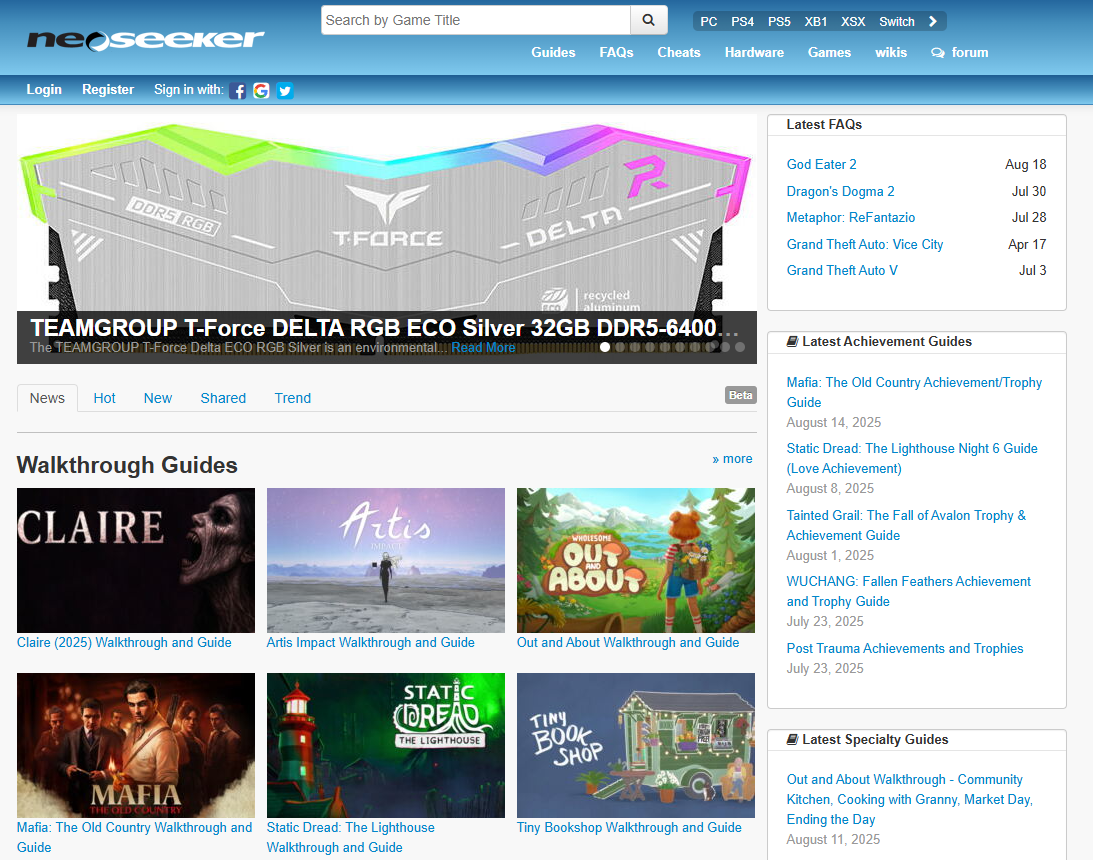
Task: Open the Hardware menu
Action: pyautogui.click(x=754, y=52)
